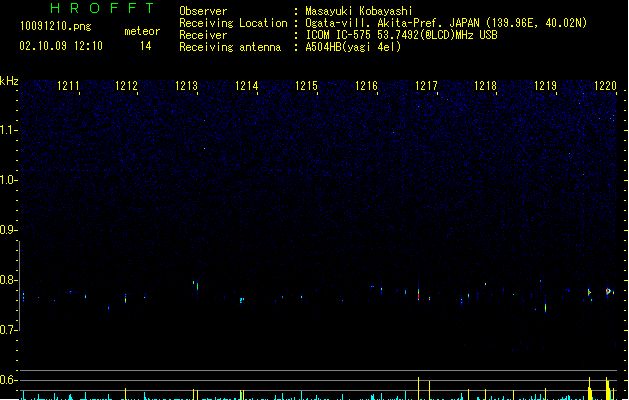Click the 1215 time marker
This screenshot has height=400, width=629.
coord(306,86)
